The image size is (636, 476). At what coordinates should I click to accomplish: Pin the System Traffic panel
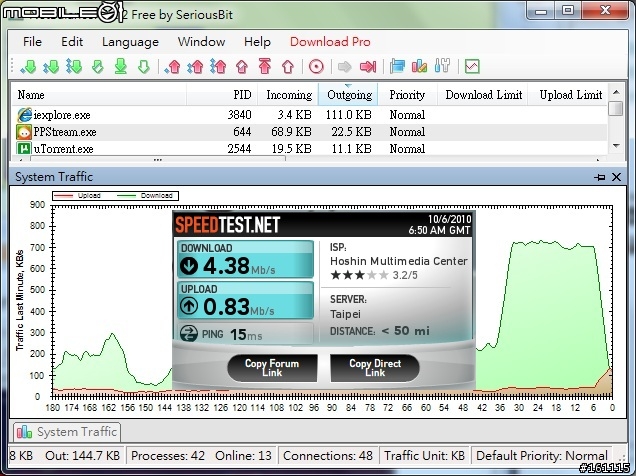pos(599,177)
